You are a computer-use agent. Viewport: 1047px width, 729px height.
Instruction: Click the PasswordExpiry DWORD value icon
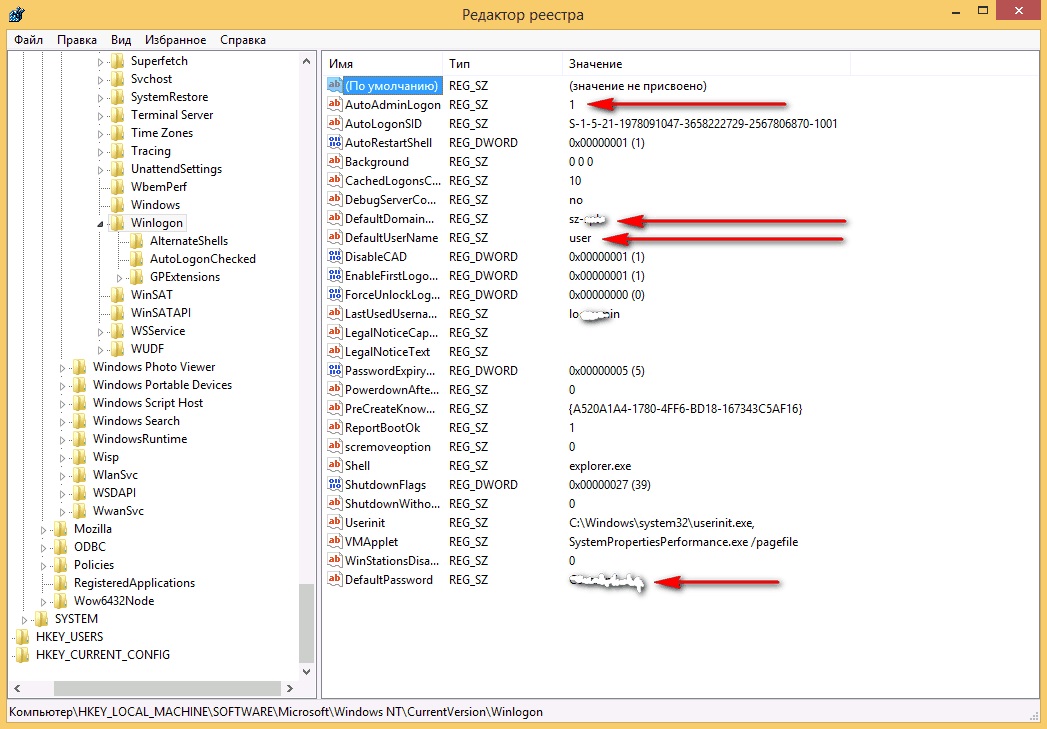click(335, 371)
